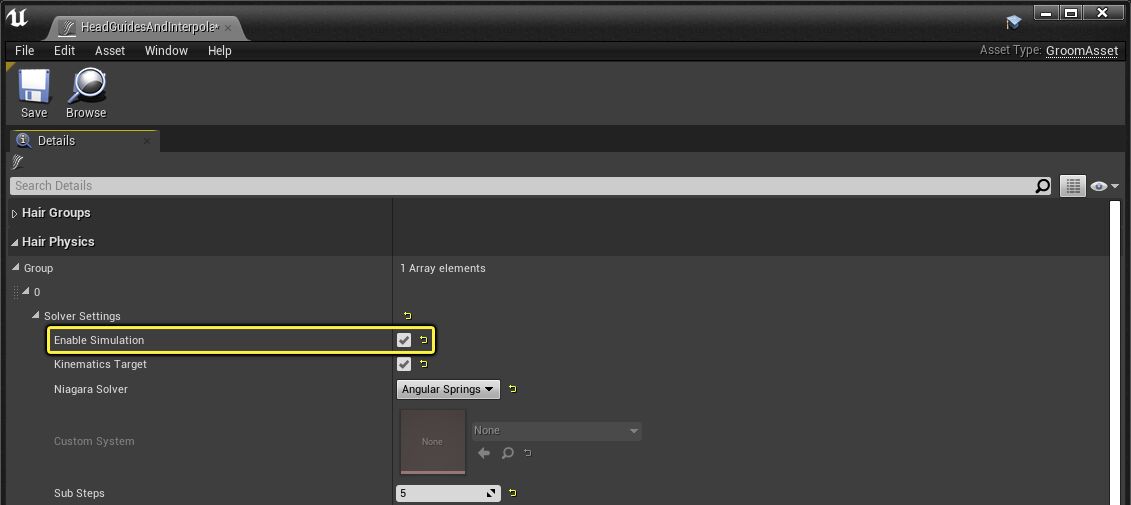Save the groom asset with Save icon
The width and height of the screenshot is (1131, 505).
click(x=34, y=93)
